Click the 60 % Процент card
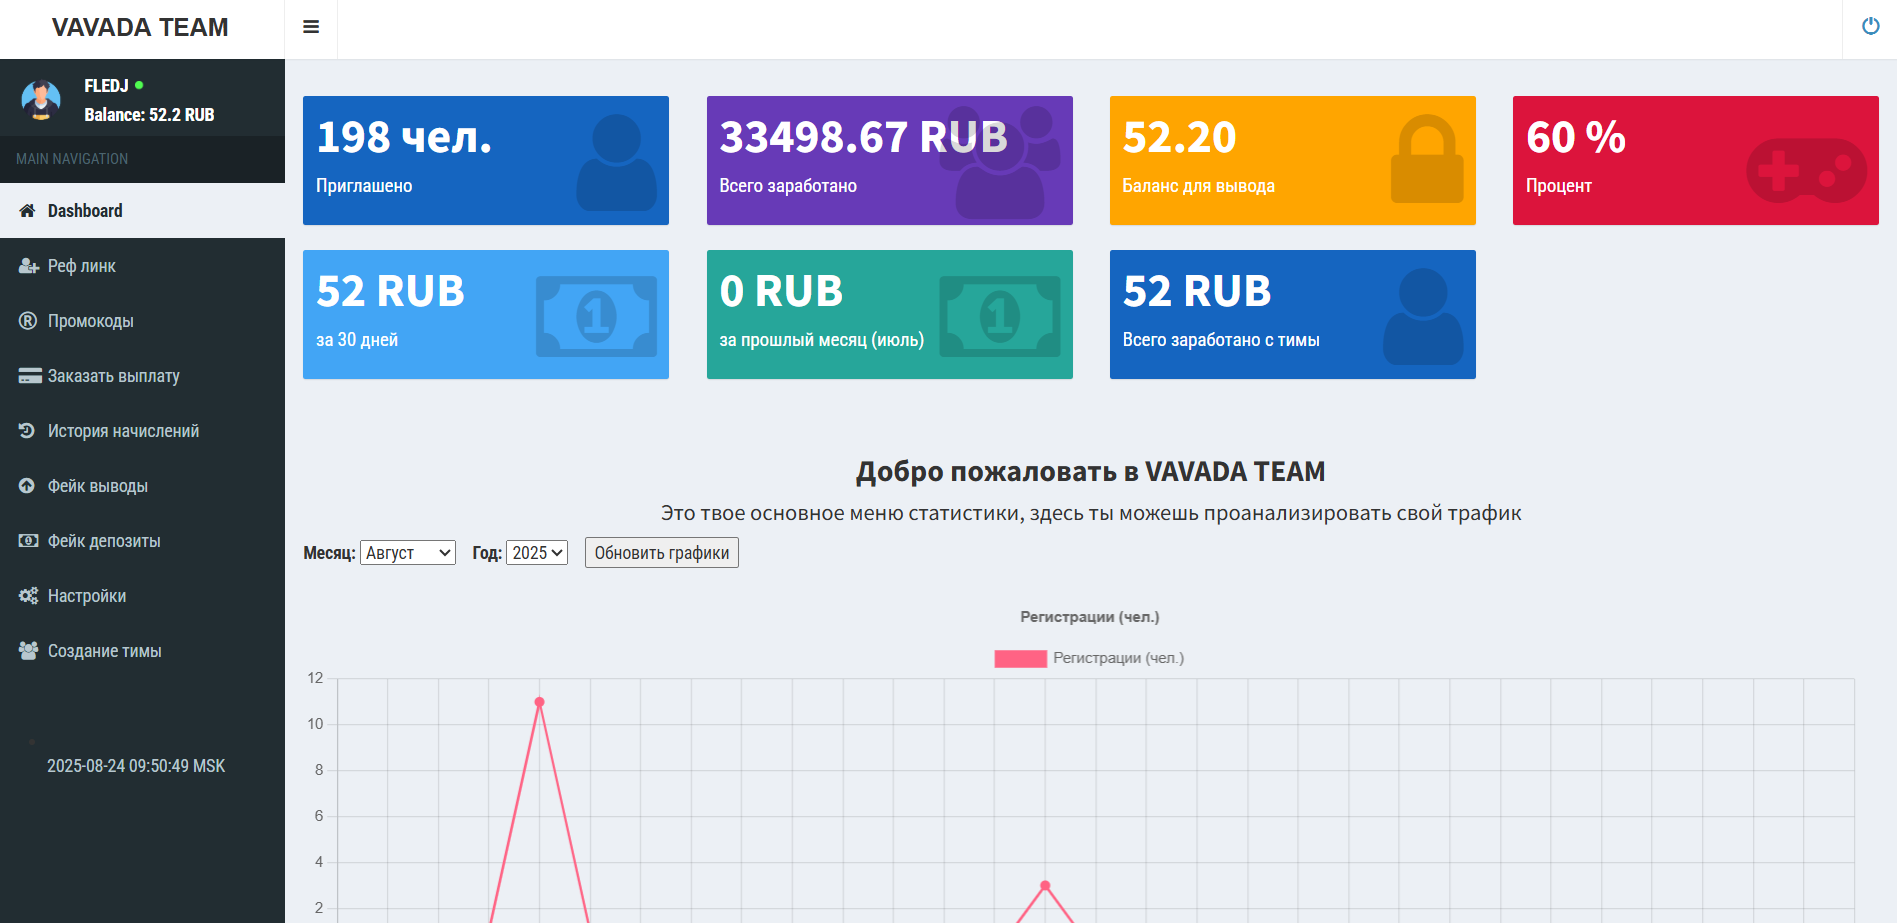The height and width of the screenshot is (923, 1897). pyautogui.click(x=1695, y=160)
